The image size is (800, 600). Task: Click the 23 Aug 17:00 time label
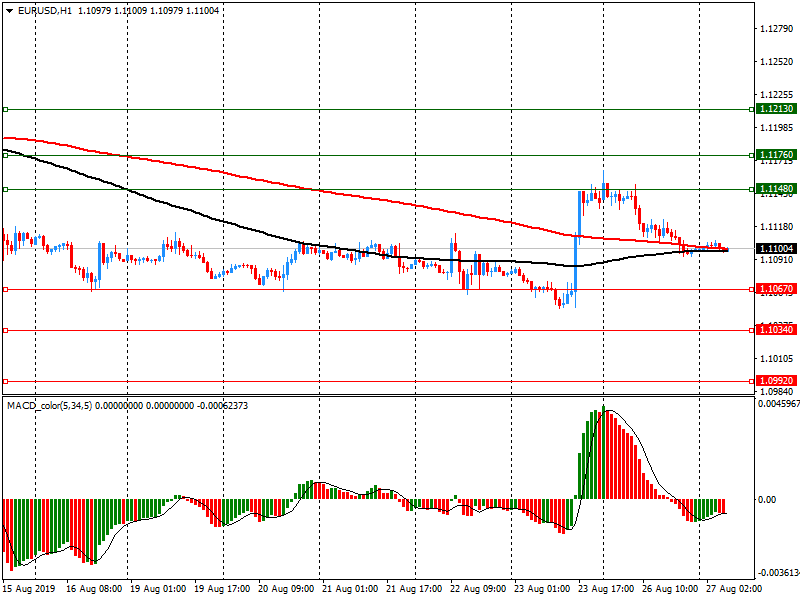click(606, 589)
